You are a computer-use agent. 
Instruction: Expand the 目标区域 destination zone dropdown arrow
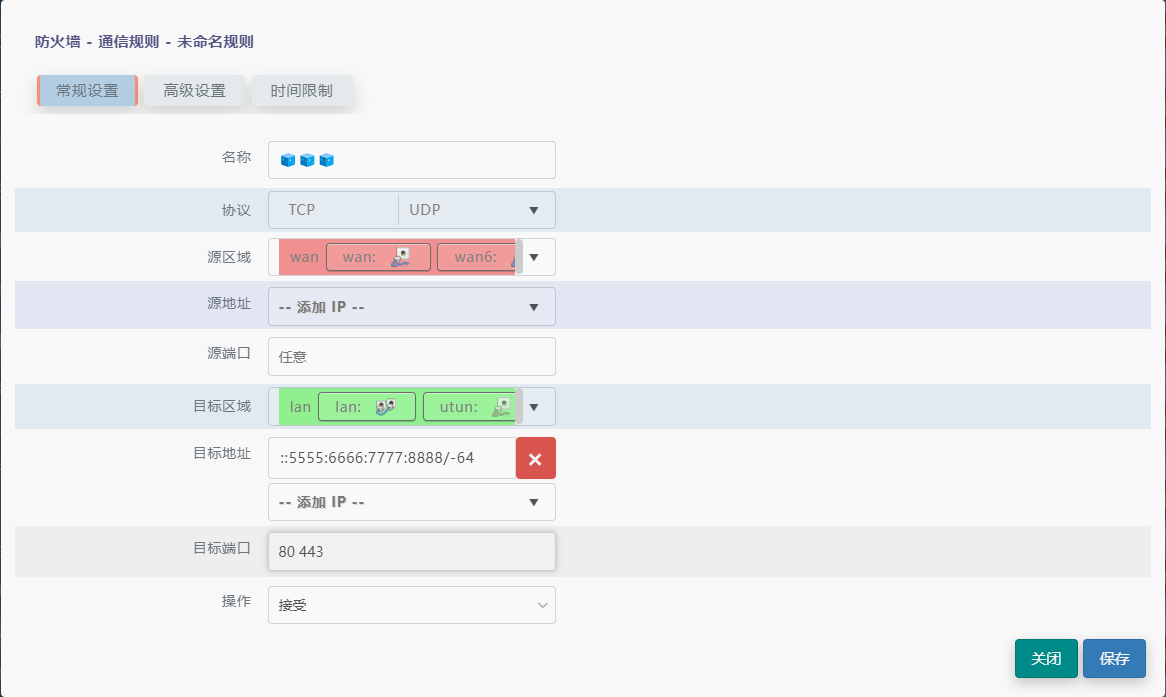tap(534, 407)
